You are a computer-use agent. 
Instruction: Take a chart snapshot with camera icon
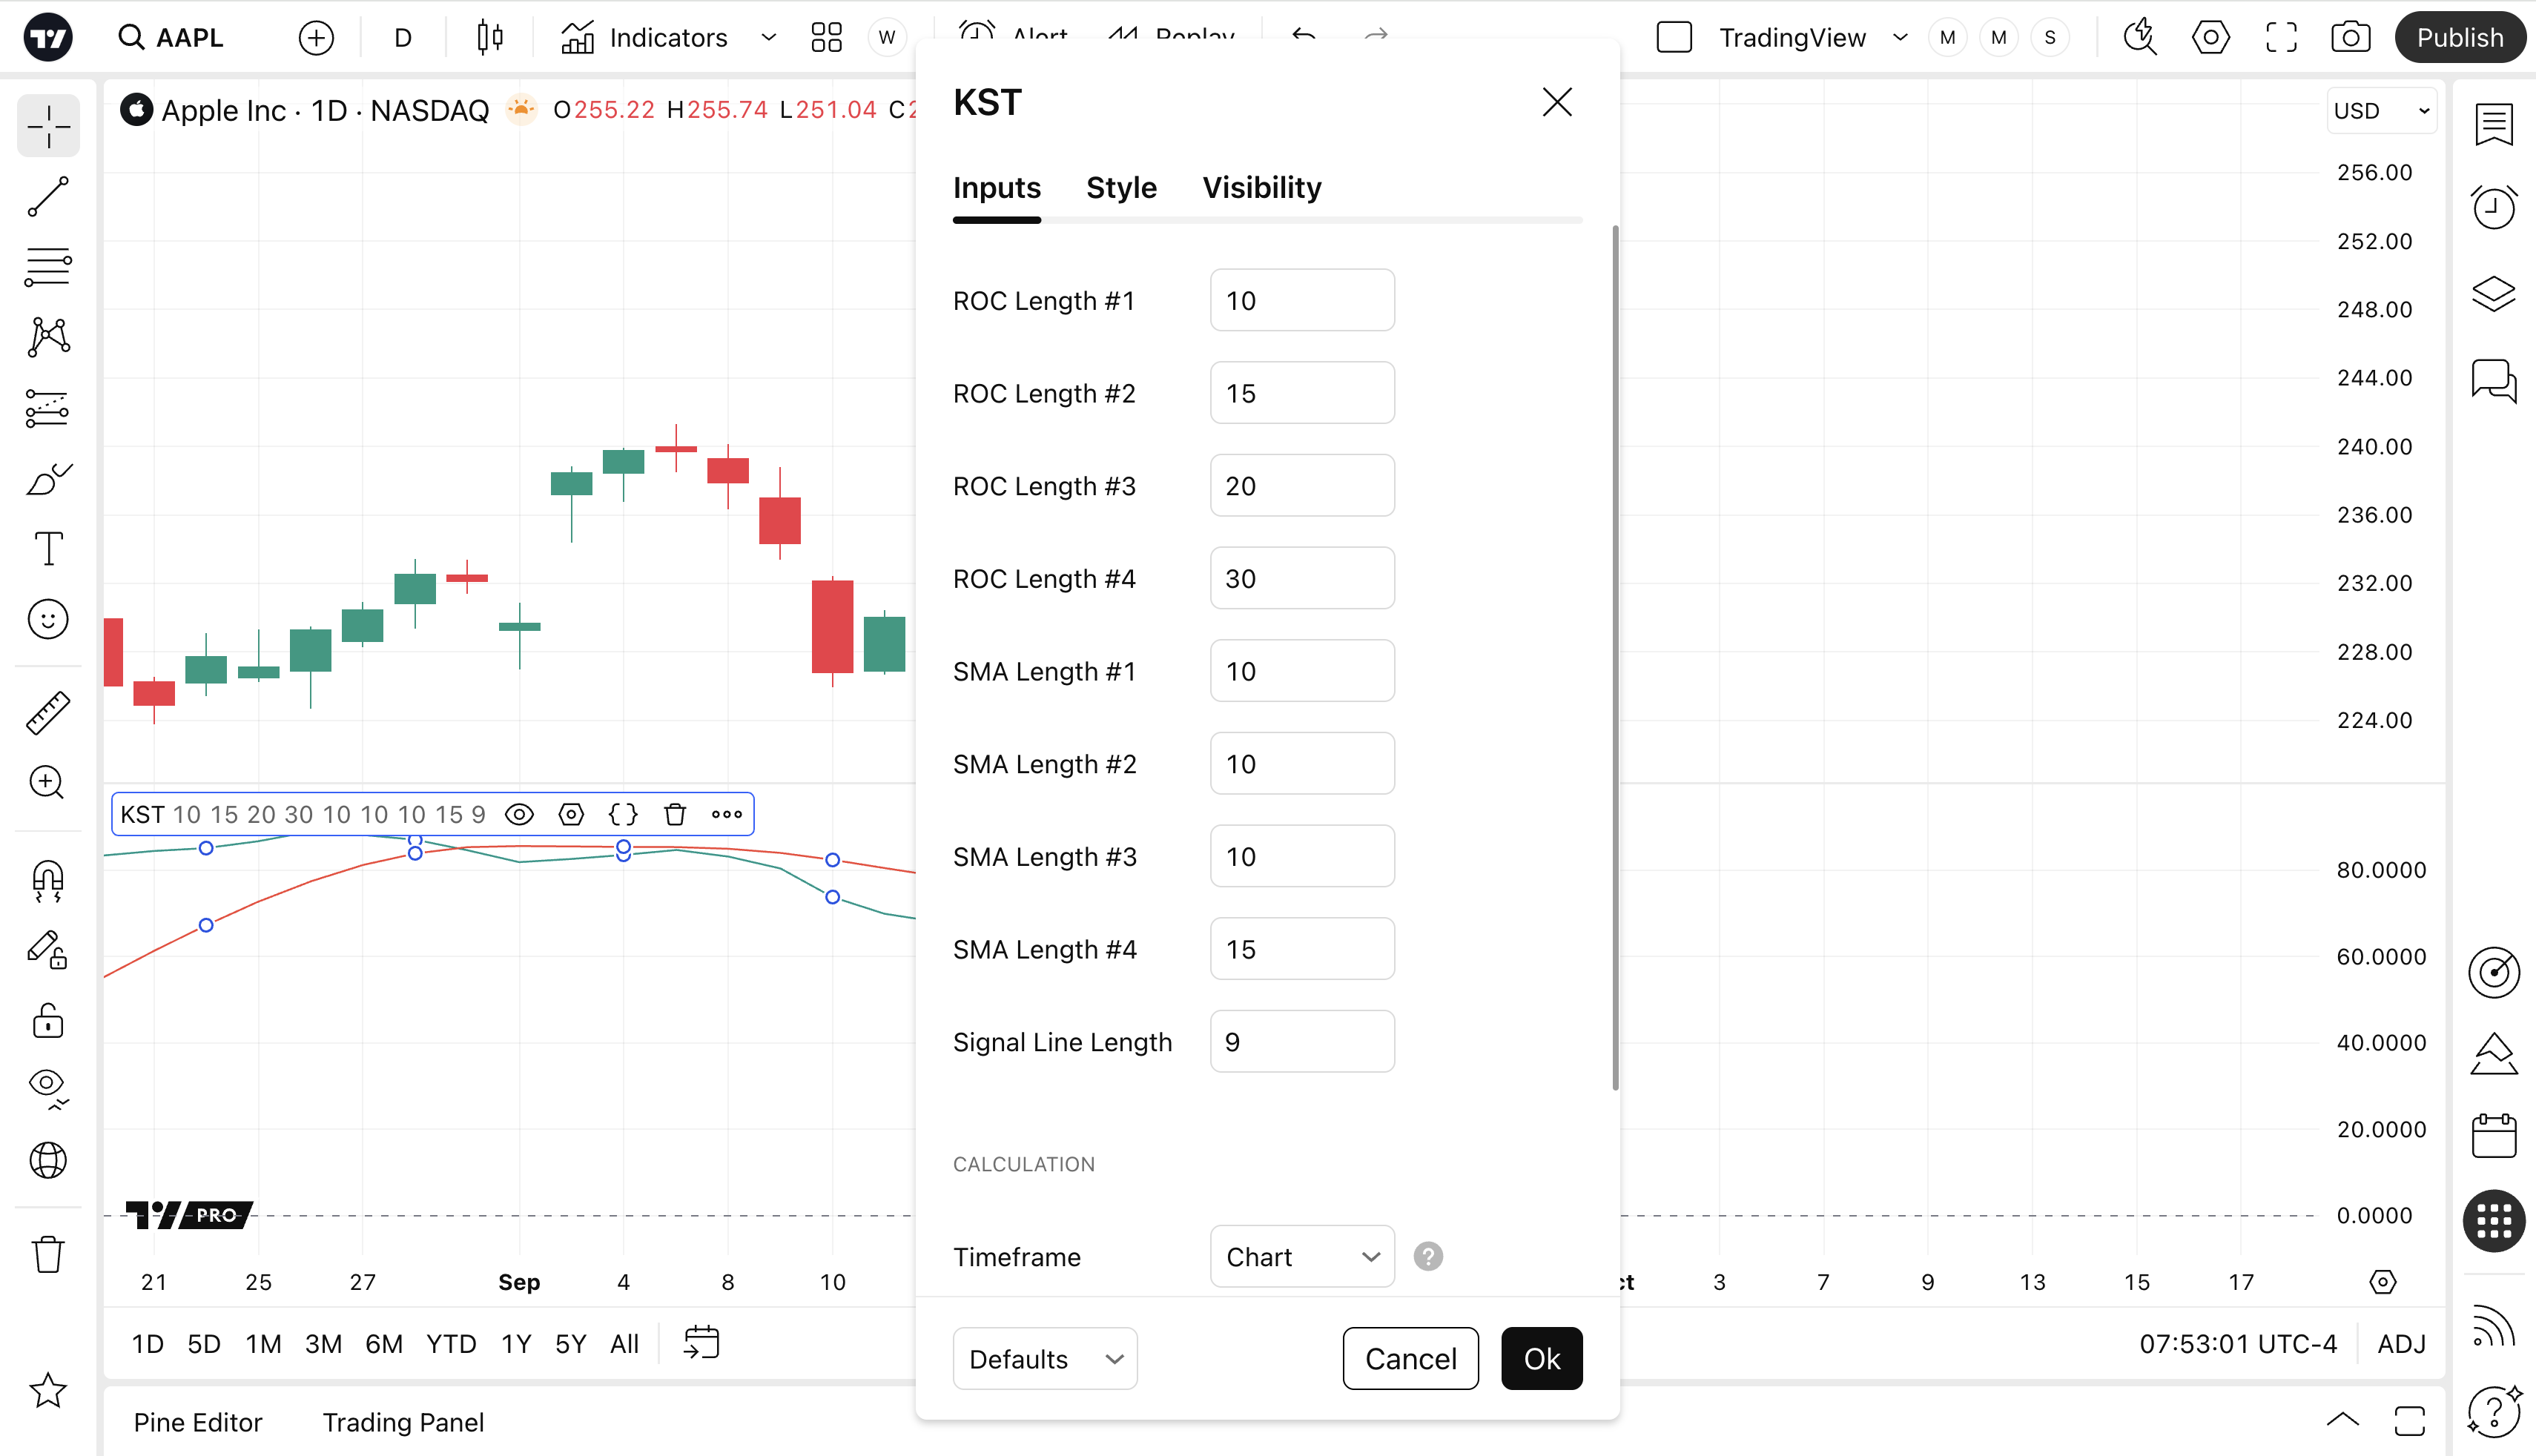pos(2350,38)
